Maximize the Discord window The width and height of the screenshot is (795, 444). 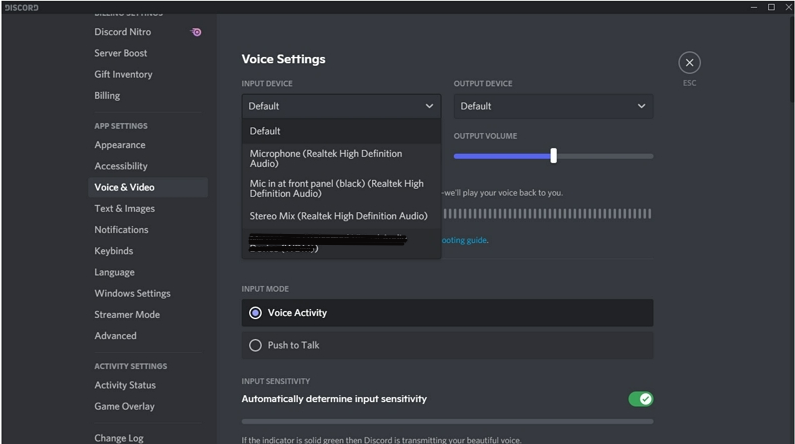pos(771,7)
